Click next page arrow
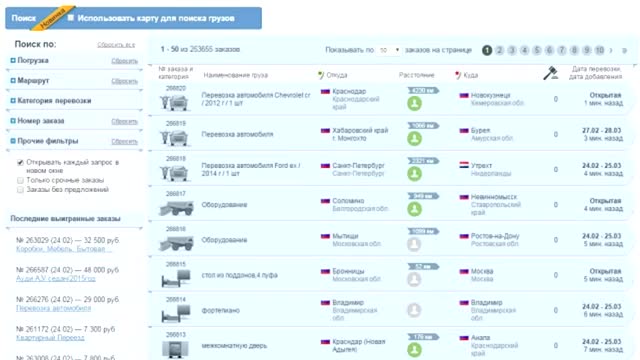This screenshot has height=360, width=640. [x=611, y=50]
